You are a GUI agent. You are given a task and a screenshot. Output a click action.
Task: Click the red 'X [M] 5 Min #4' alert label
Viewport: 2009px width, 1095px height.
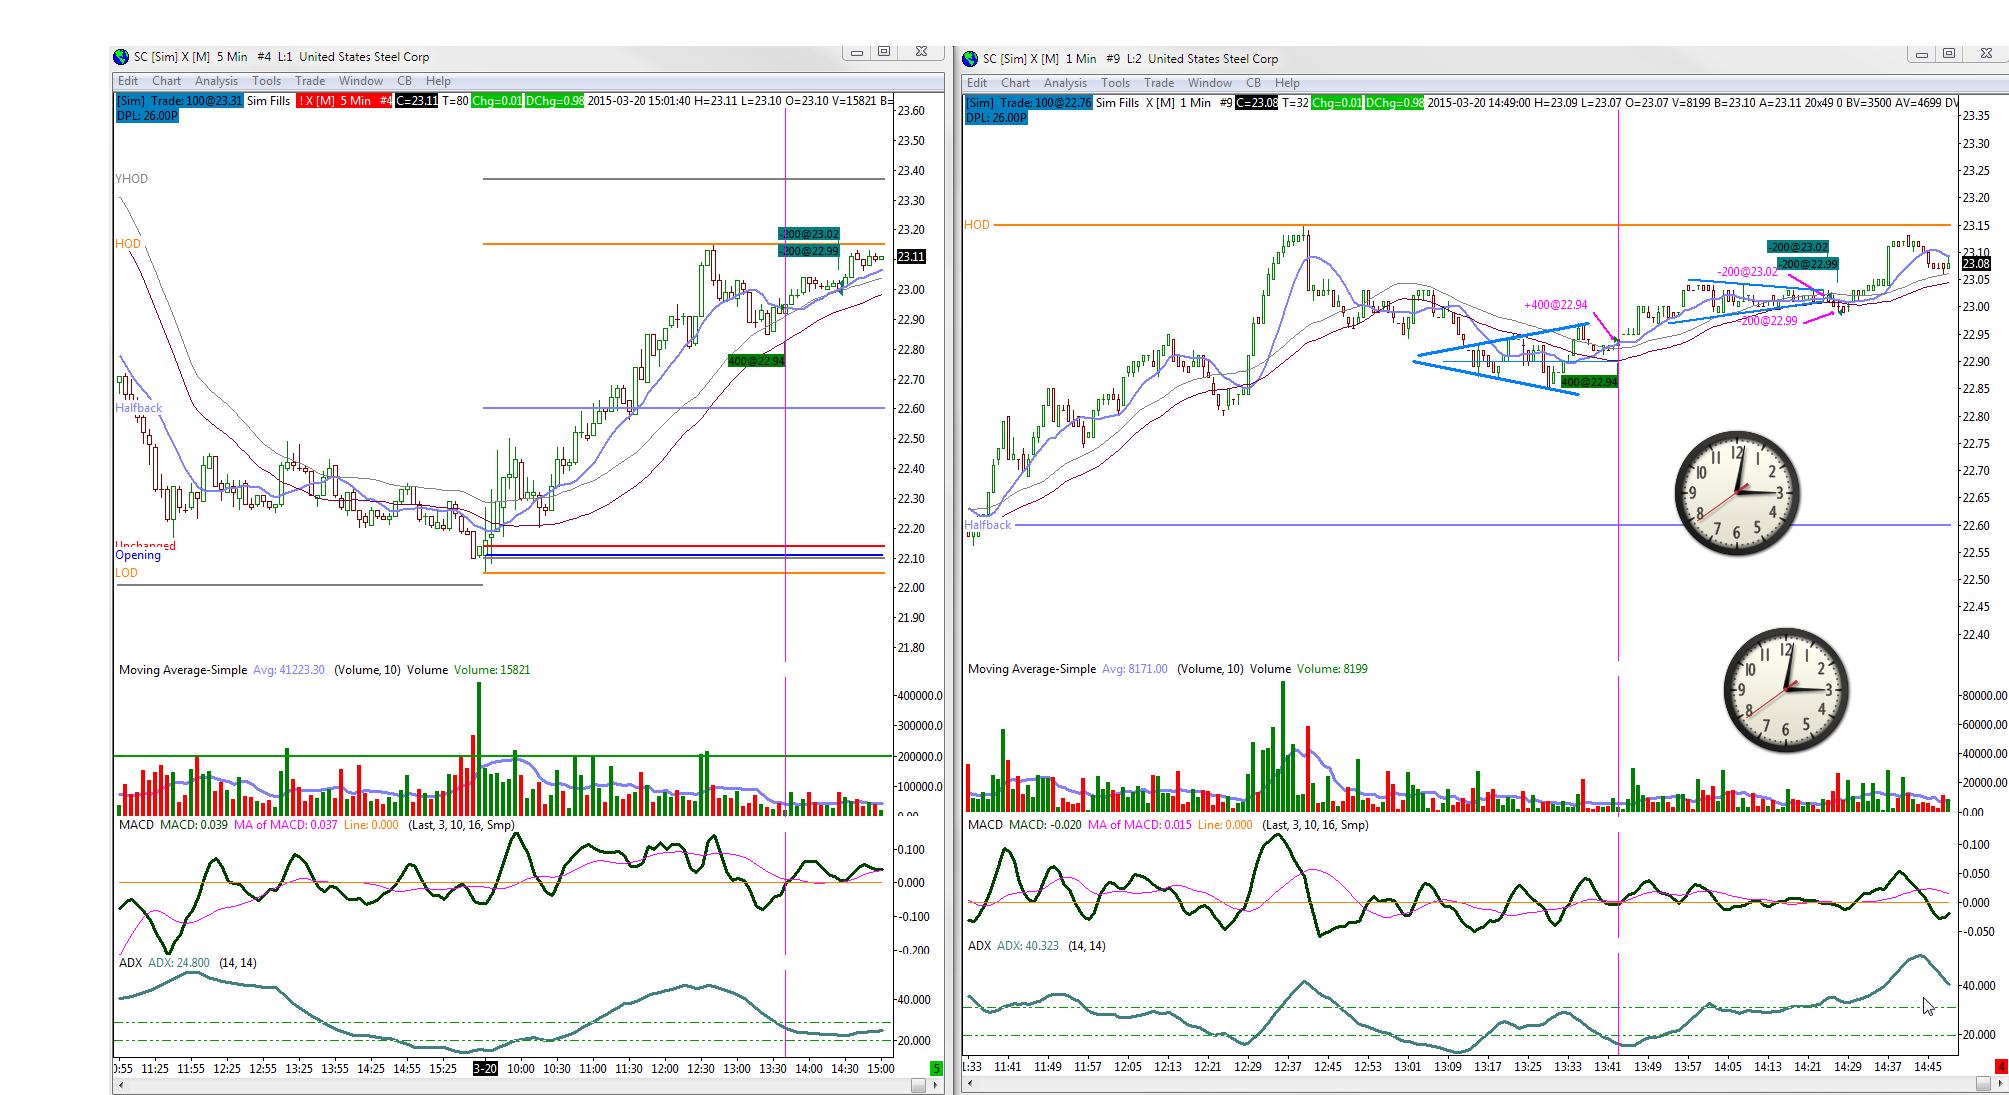tap(344, 101)
